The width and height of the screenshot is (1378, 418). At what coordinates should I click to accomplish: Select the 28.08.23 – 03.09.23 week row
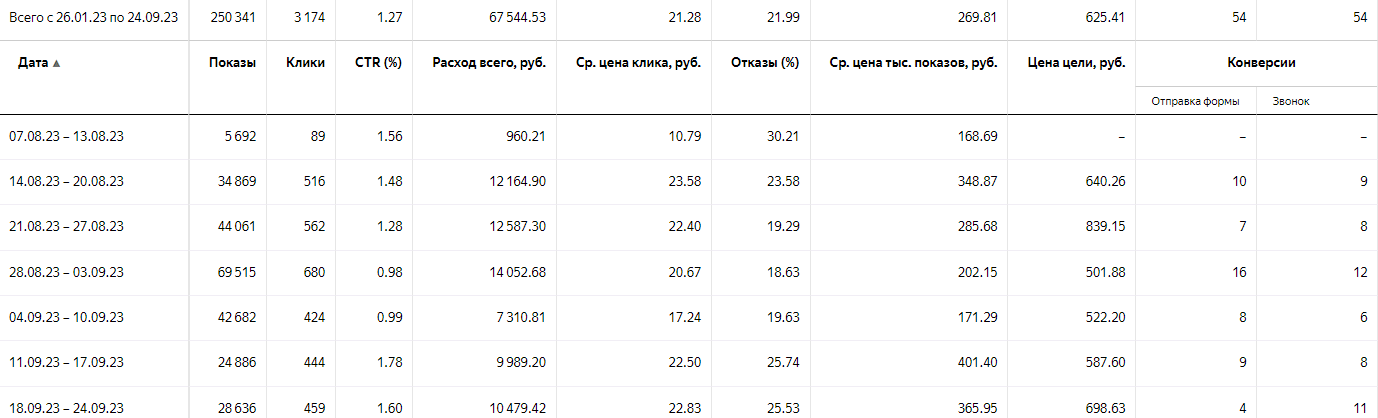click(x=67, y=271)
